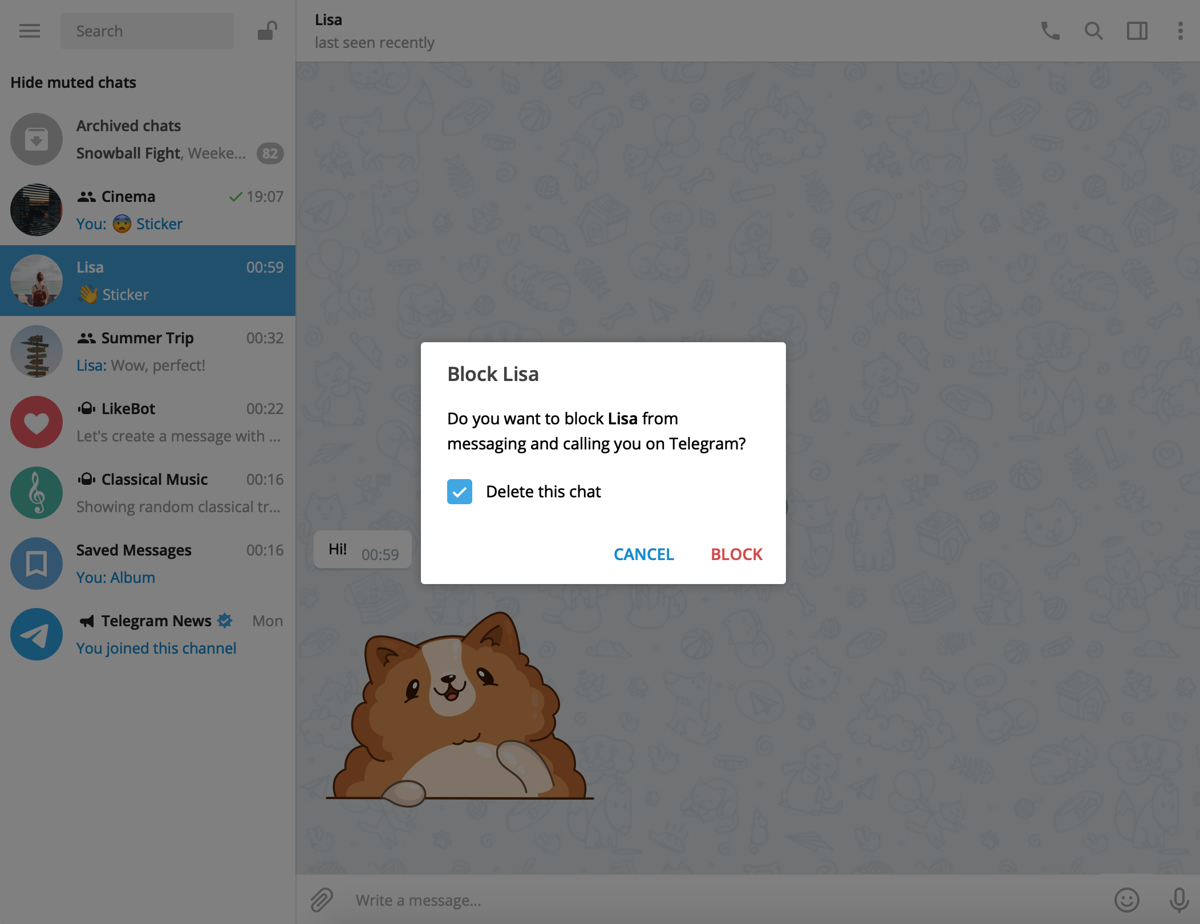Uncheck the Delete this chat checkbox

pyautogui.click(x=459, y=492)
